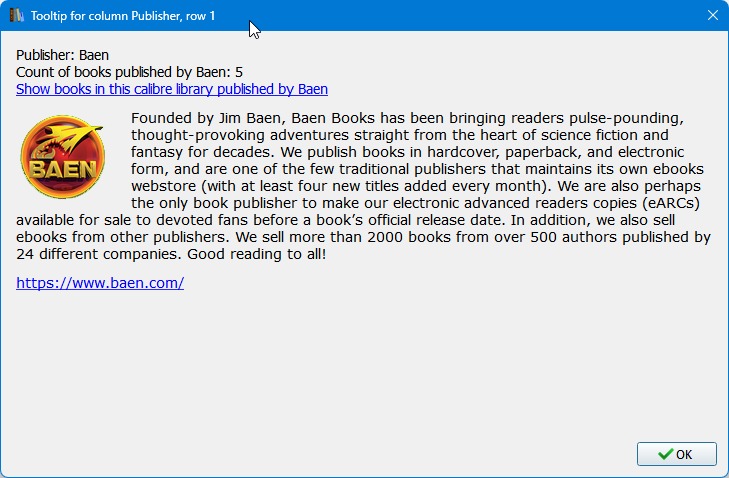Click the calibre books icon in title bar
The height and width of the screenshot is (478, 729).
click(x=16, y=15)
